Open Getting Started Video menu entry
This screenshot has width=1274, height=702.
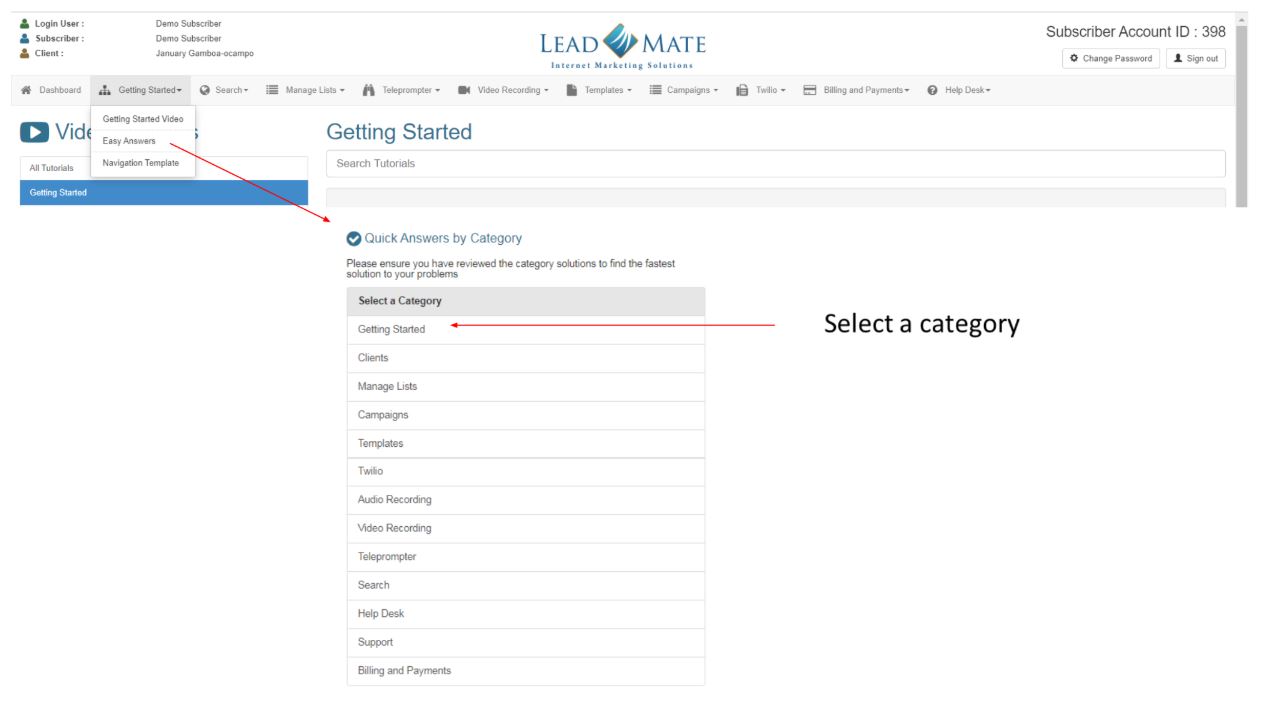click(143, 119)
